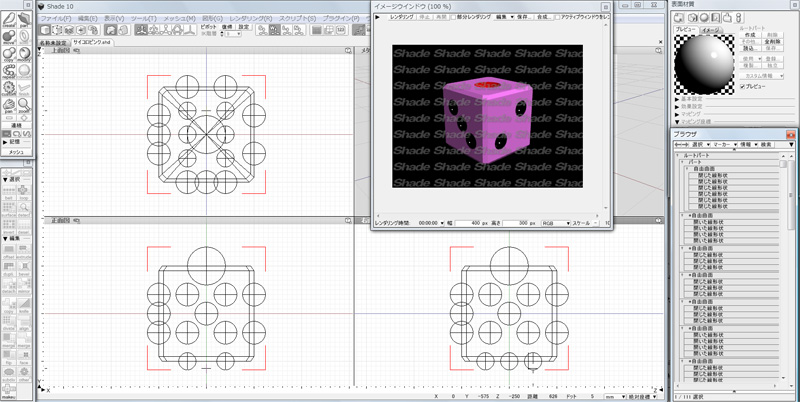
Task: Open the ツール(T) menu
Action: tap(144, 18)
